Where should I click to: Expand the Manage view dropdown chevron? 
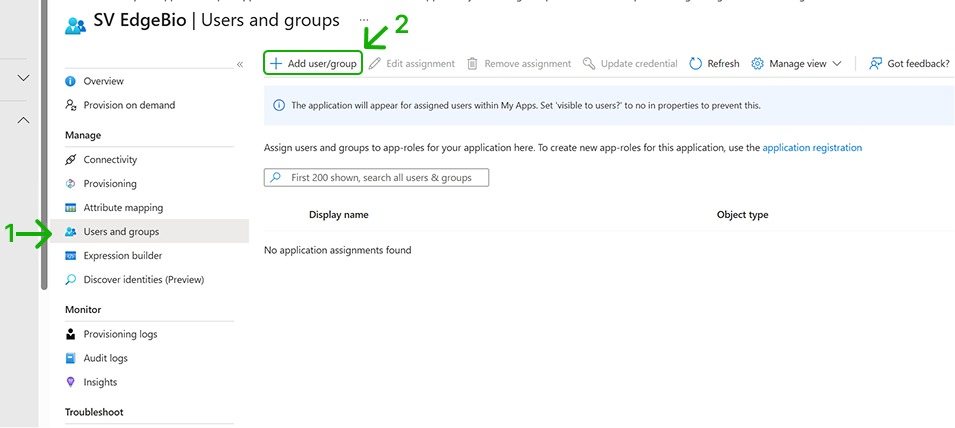(x=836, y=63)
